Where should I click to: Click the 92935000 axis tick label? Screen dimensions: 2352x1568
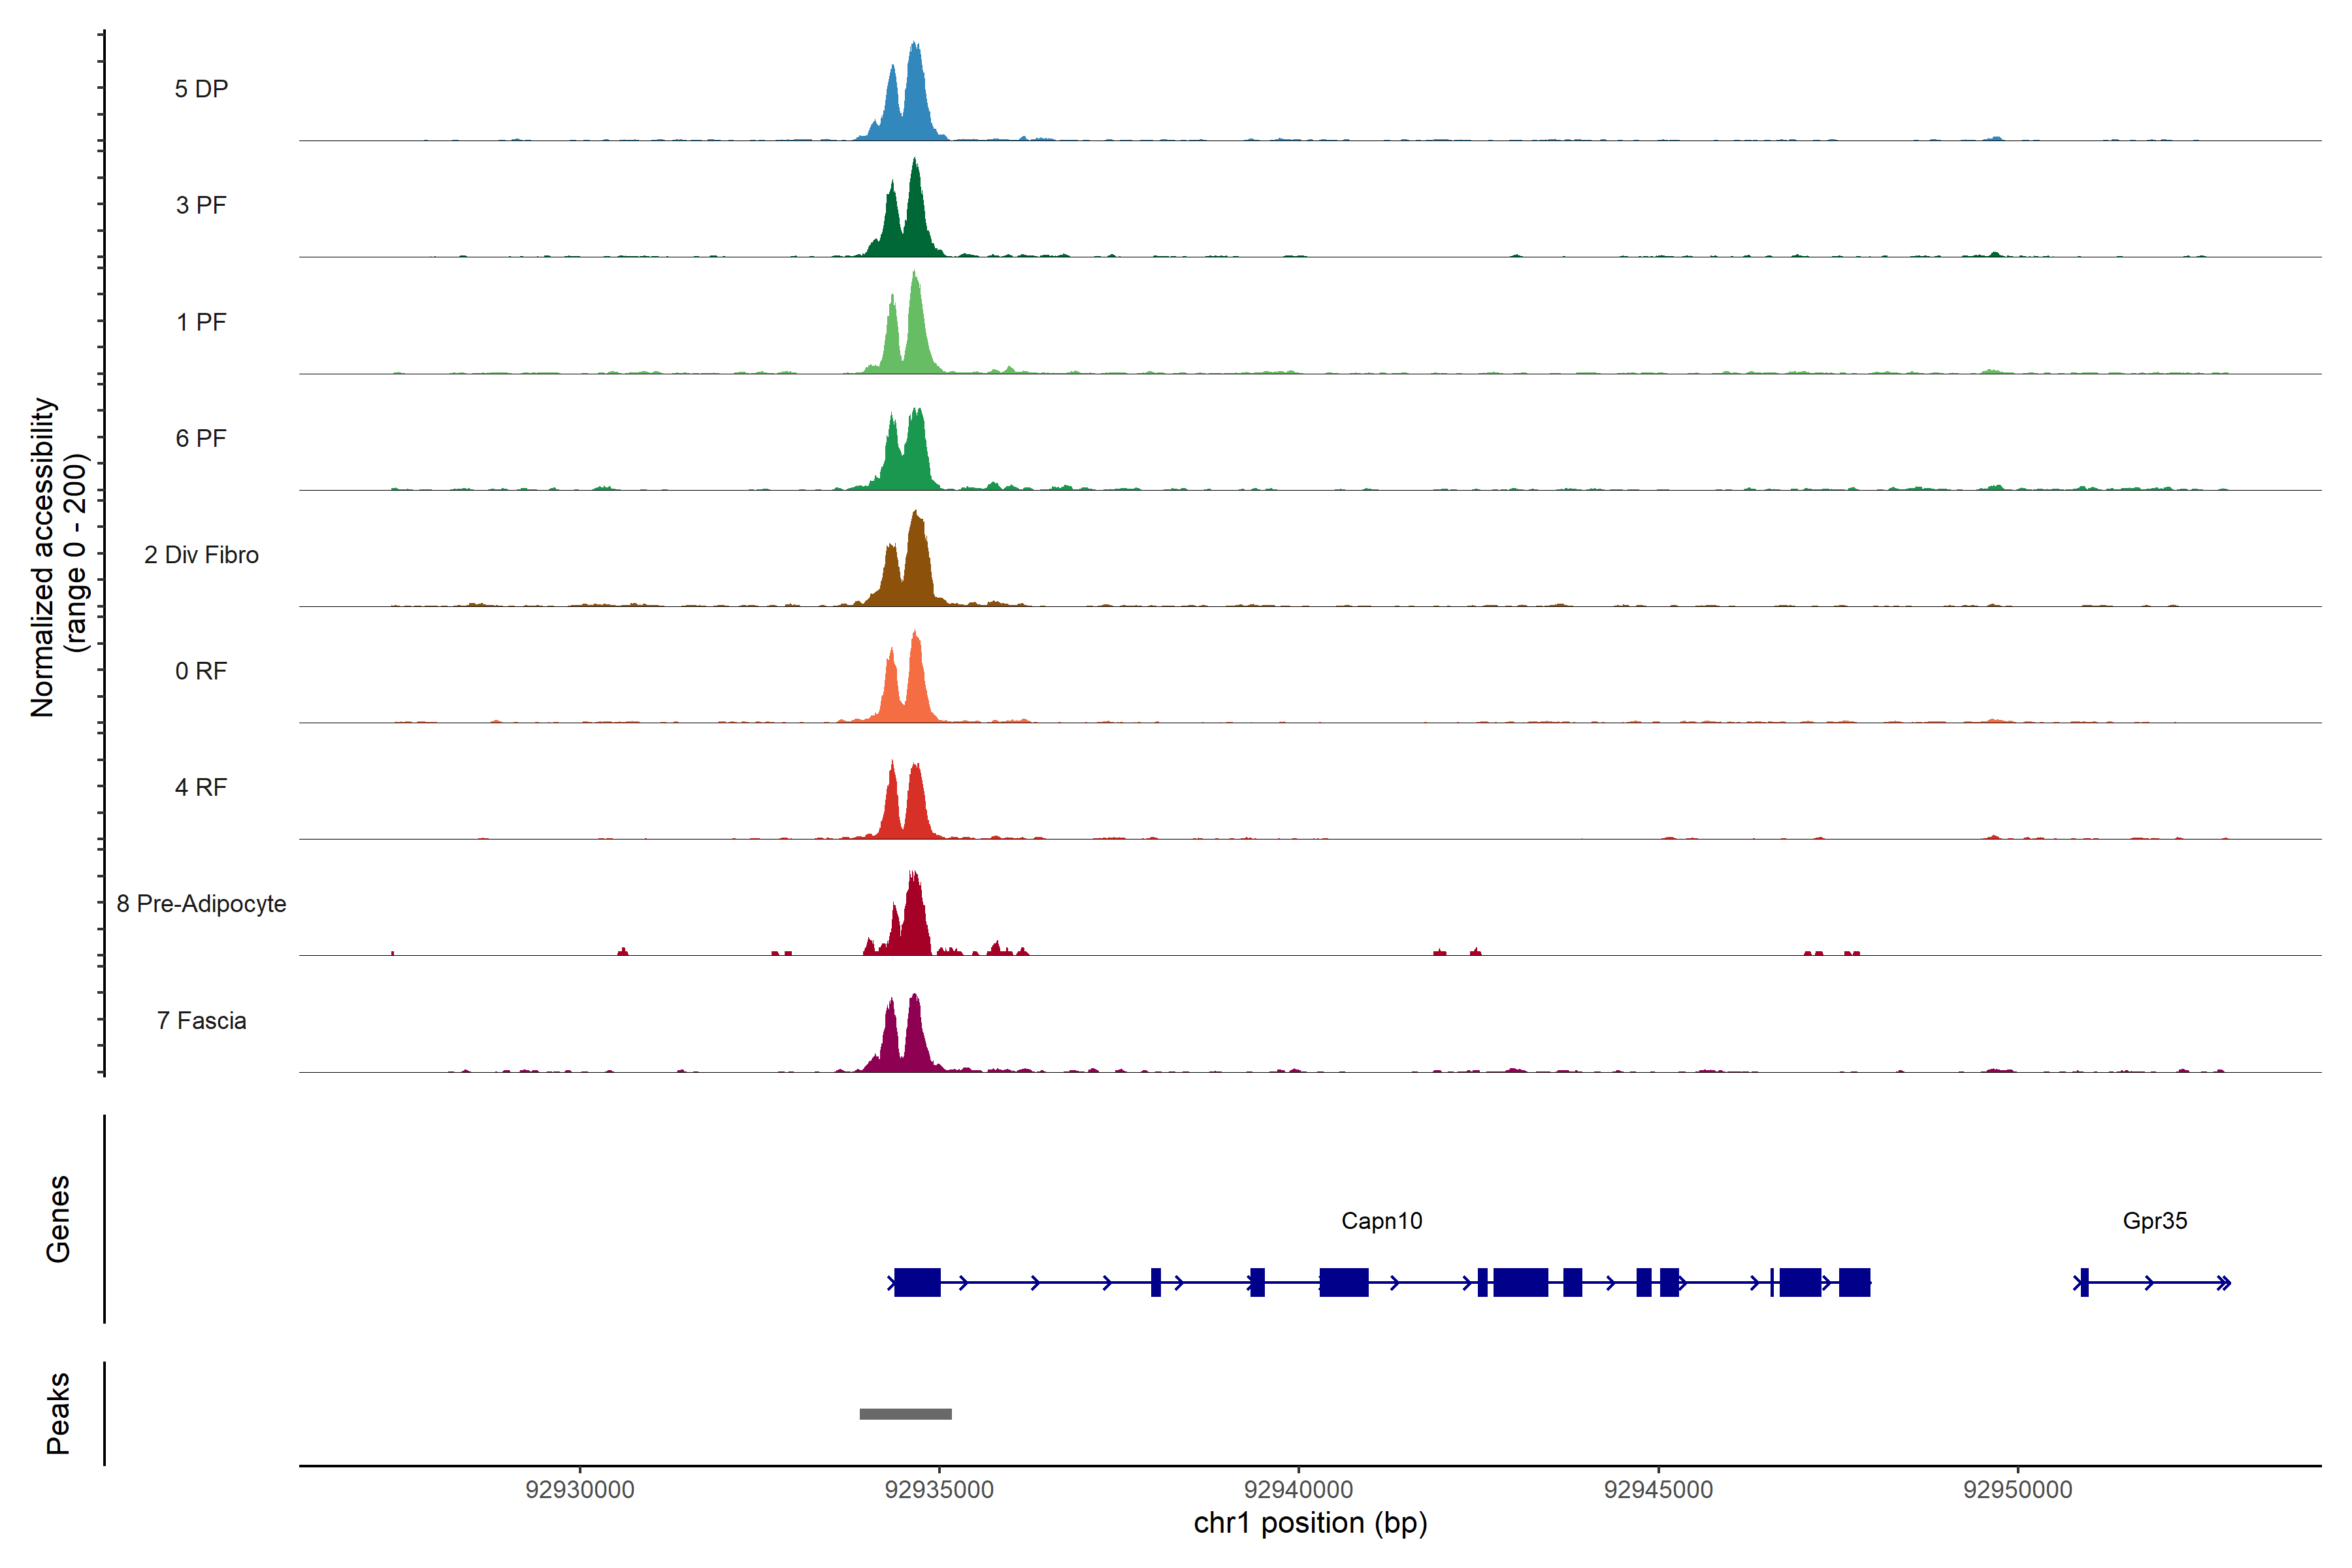[x=939, y=1489]
